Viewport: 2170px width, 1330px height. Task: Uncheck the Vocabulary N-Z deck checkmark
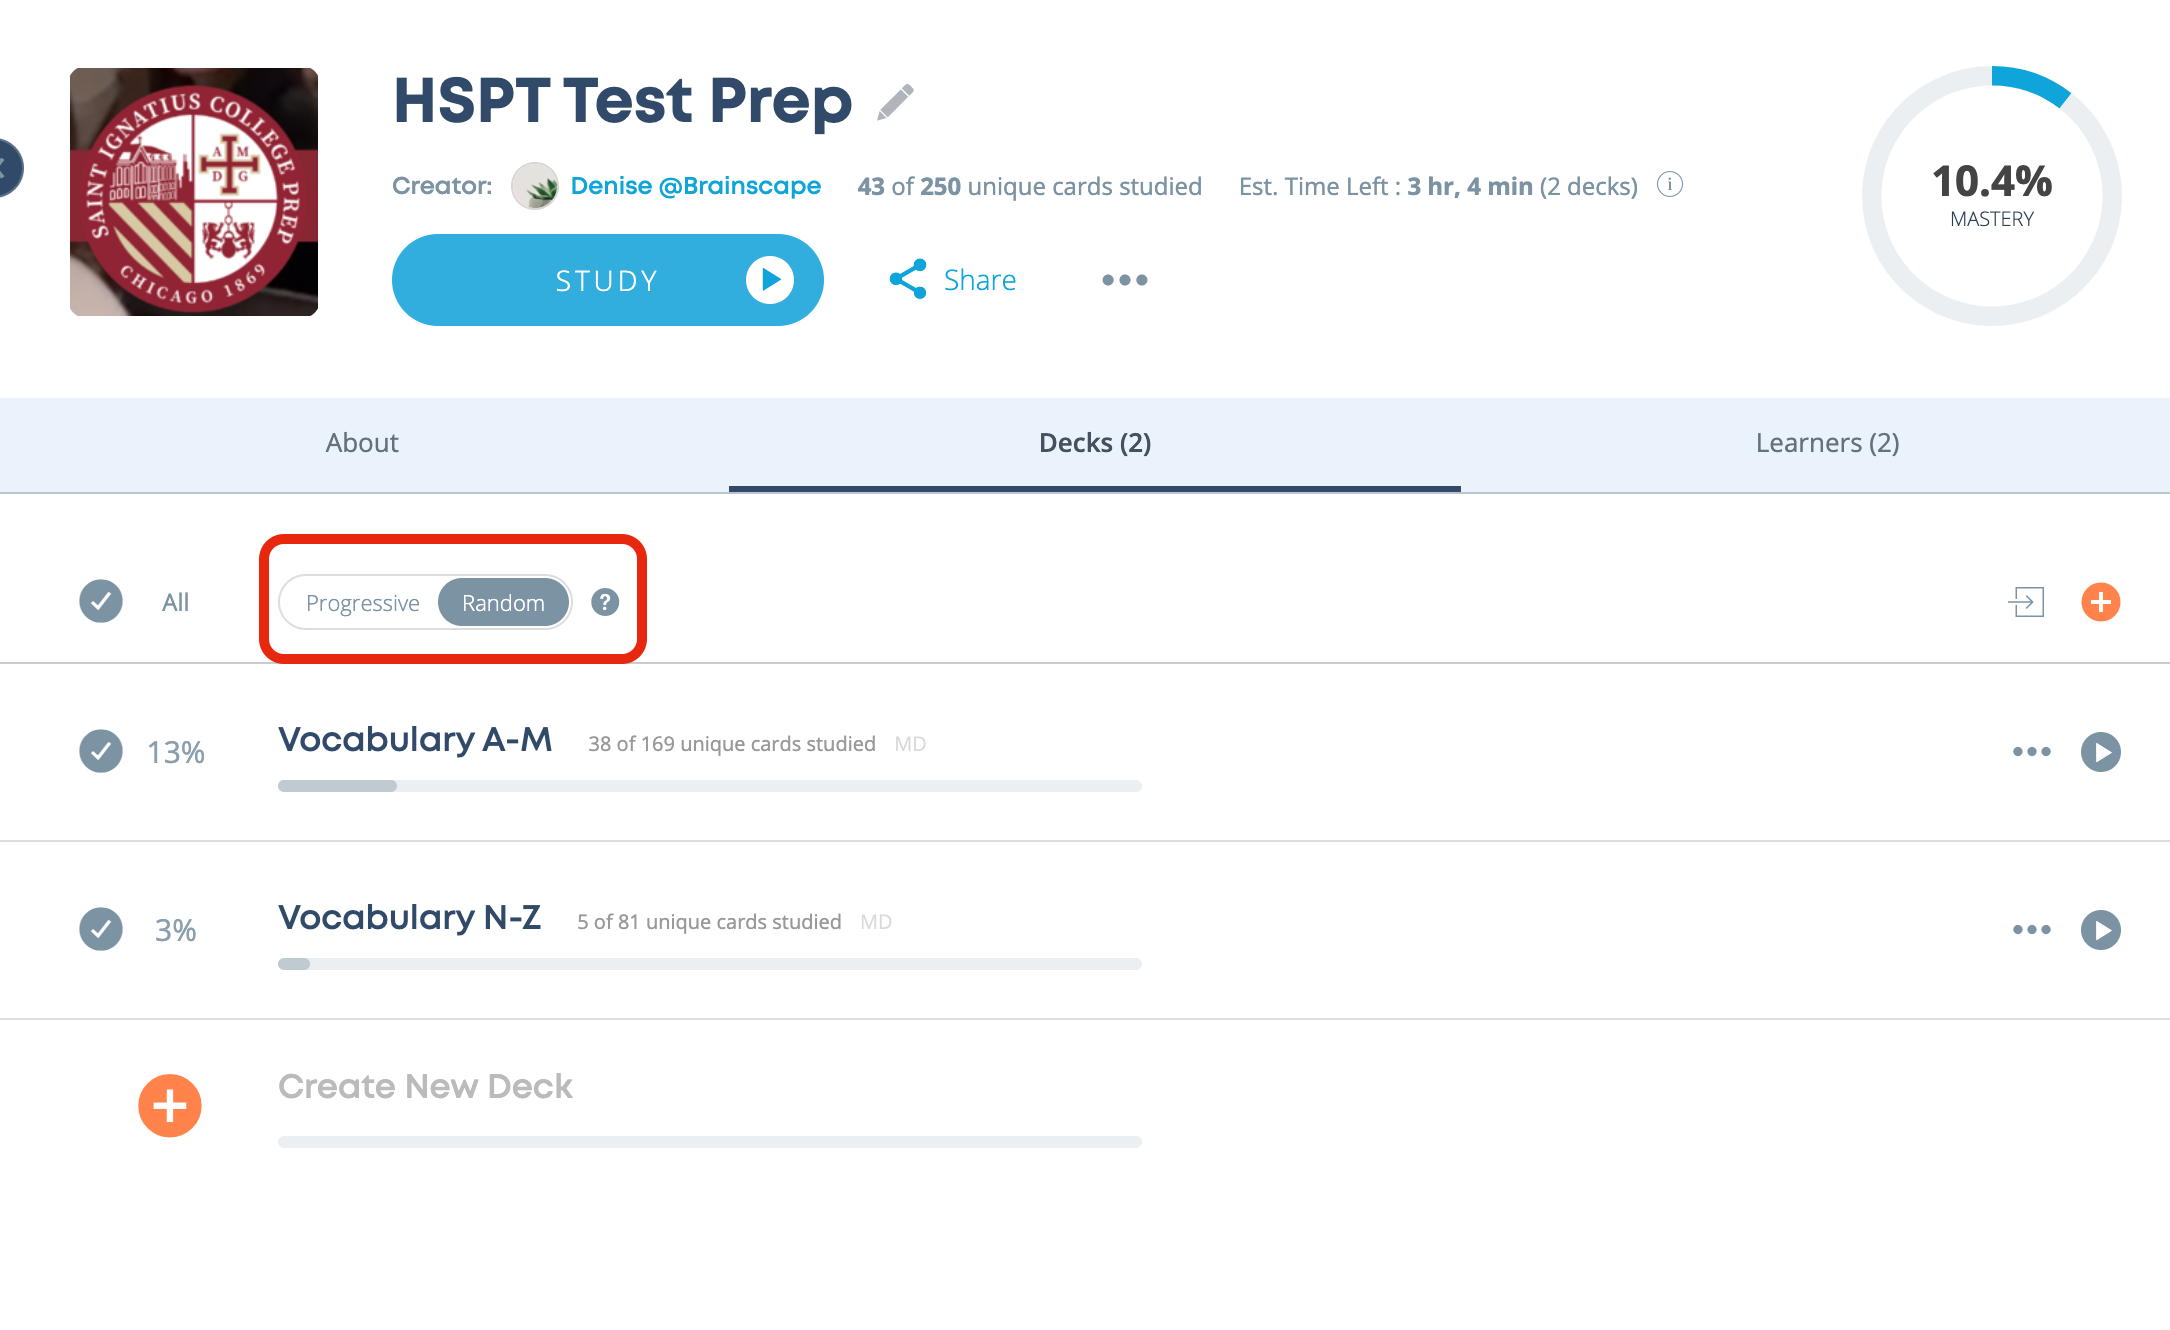(x=101, y=929)
